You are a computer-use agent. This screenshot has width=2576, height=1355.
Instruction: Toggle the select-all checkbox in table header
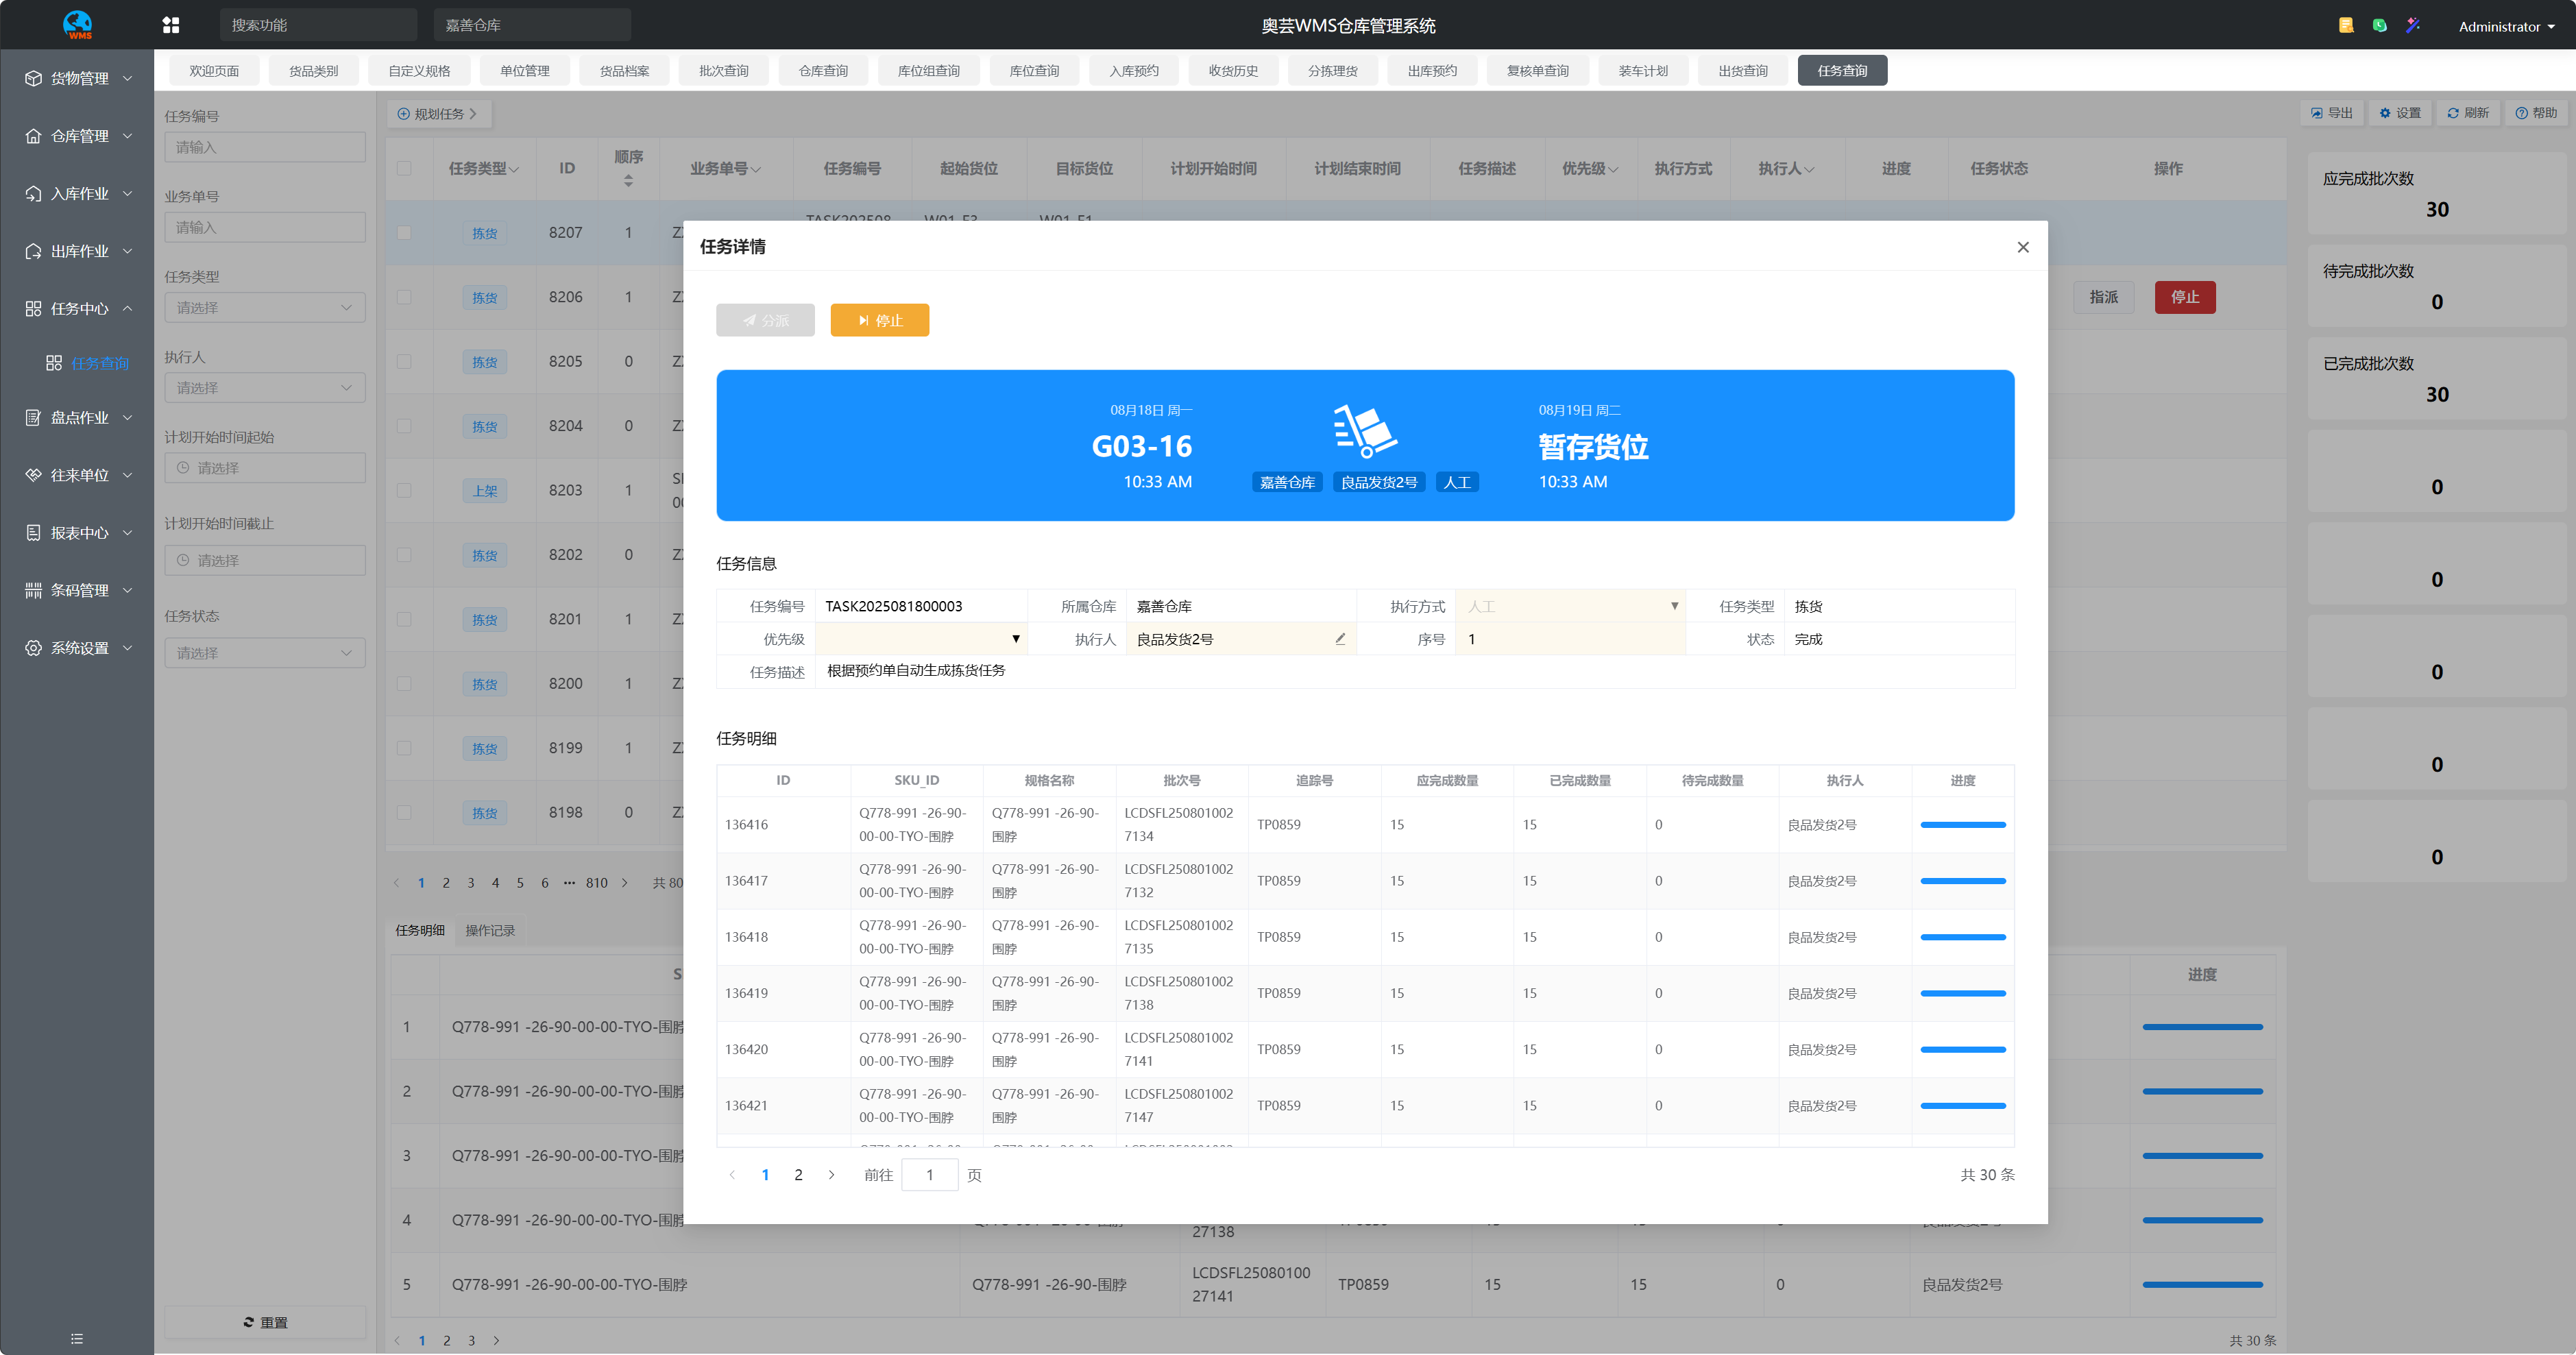coord(404,168)
